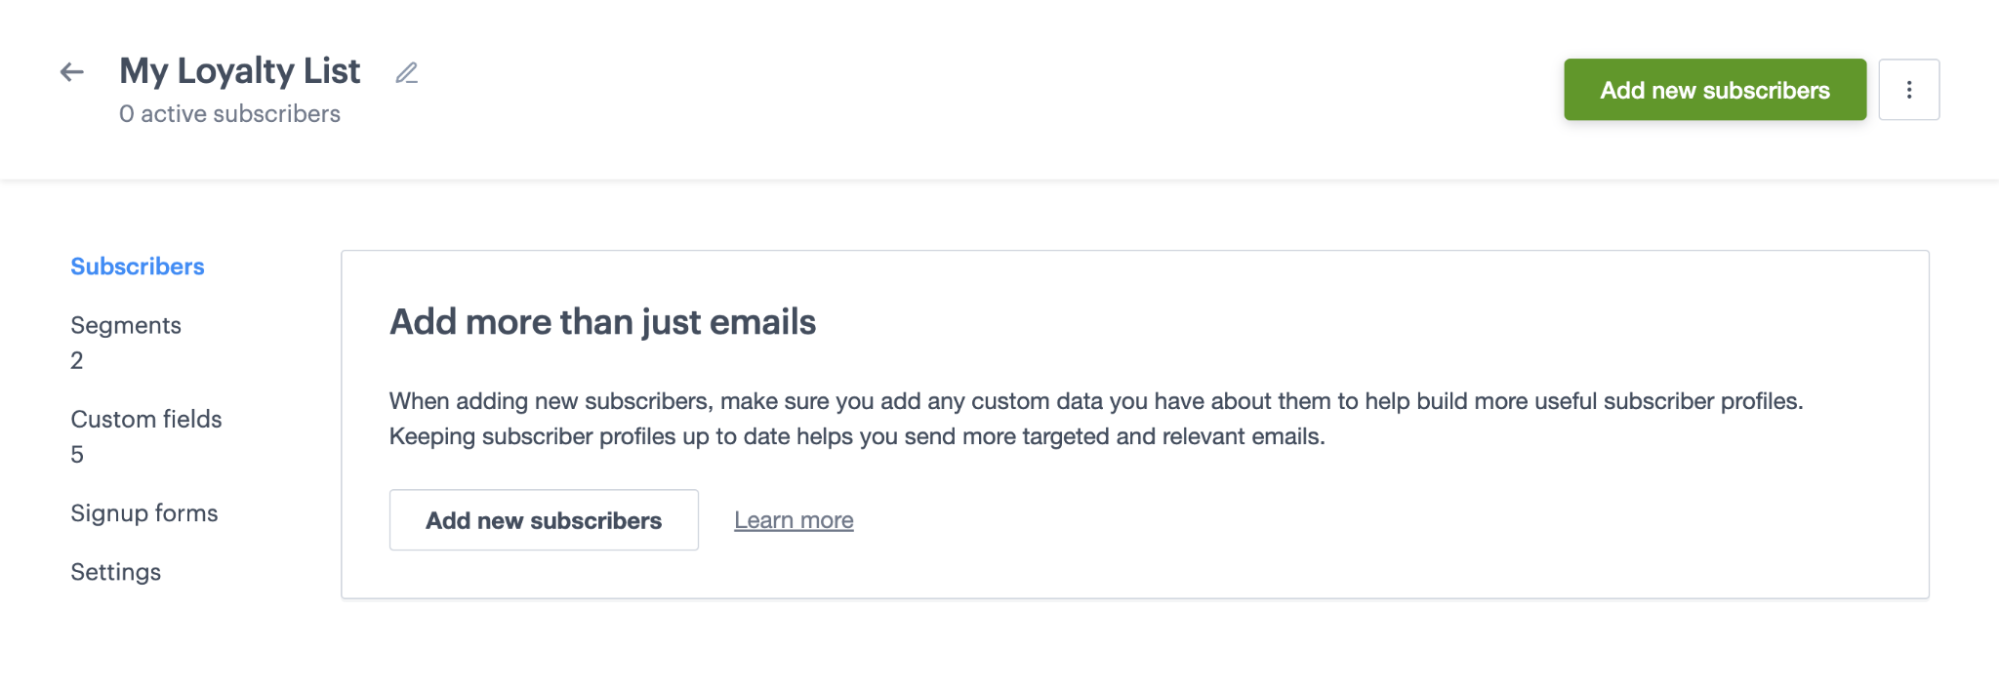The width and height of the screenshot is (1999, 698).
Task: Click the green Add new subscribers button
Action: (1714, 90)
